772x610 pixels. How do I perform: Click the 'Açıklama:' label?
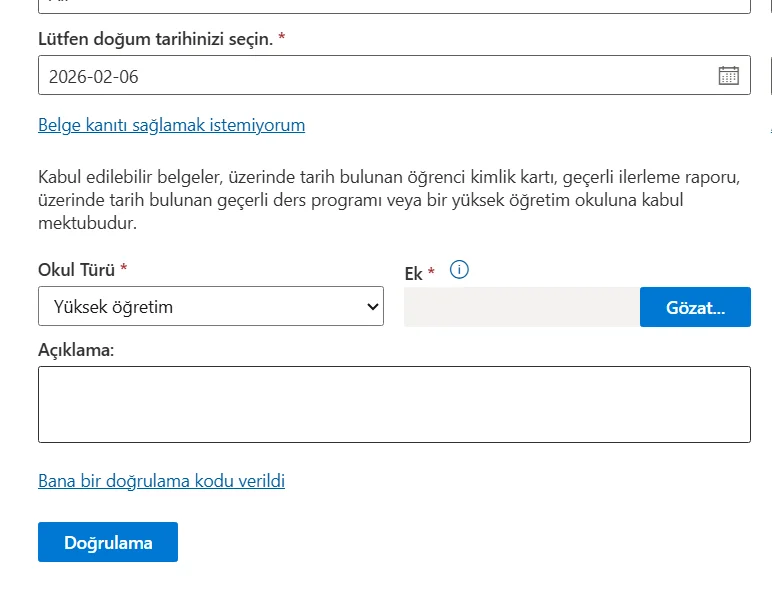76,350
